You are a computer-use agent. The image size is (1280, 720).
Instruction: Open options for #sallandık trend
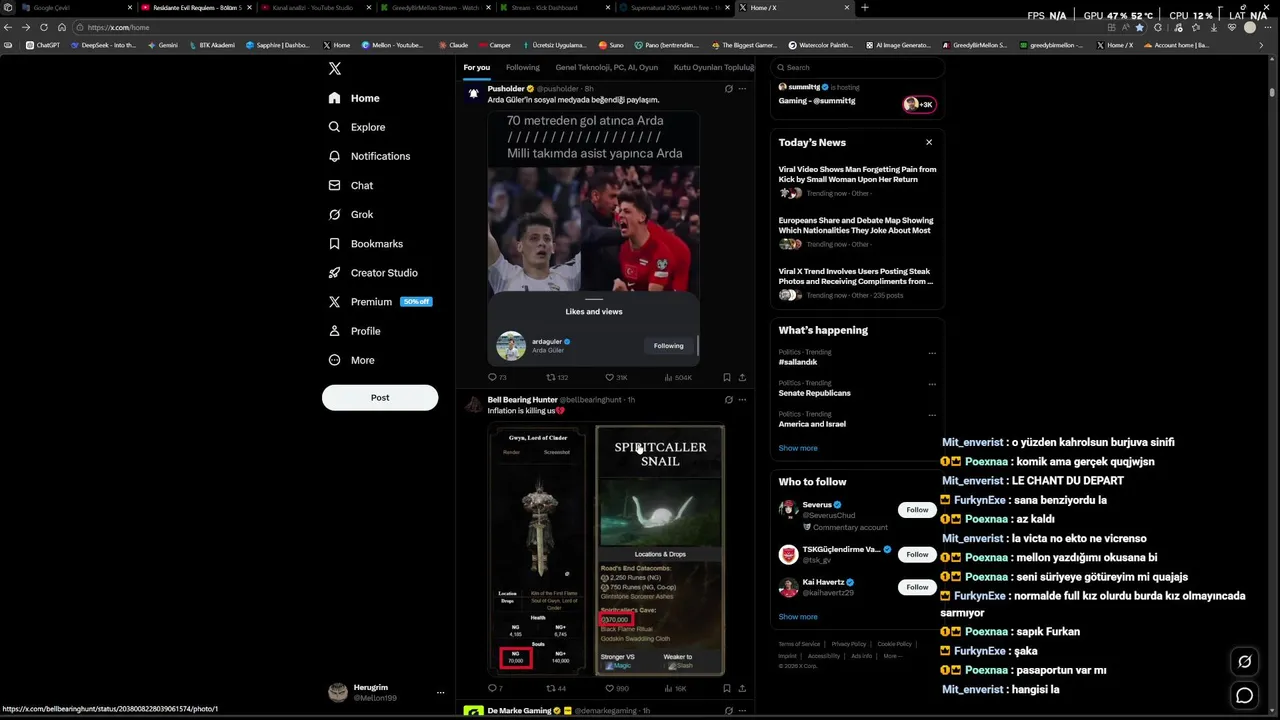point(932,353)
